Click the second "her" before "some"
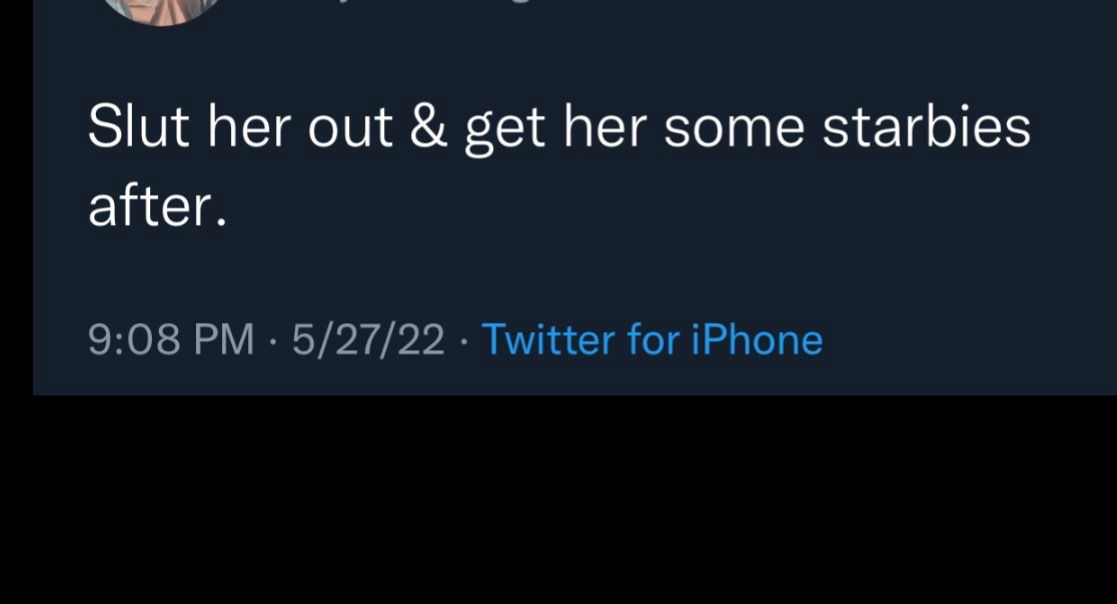The width and height of the screenshot is (1117, 604). click(x=603, y=130)
